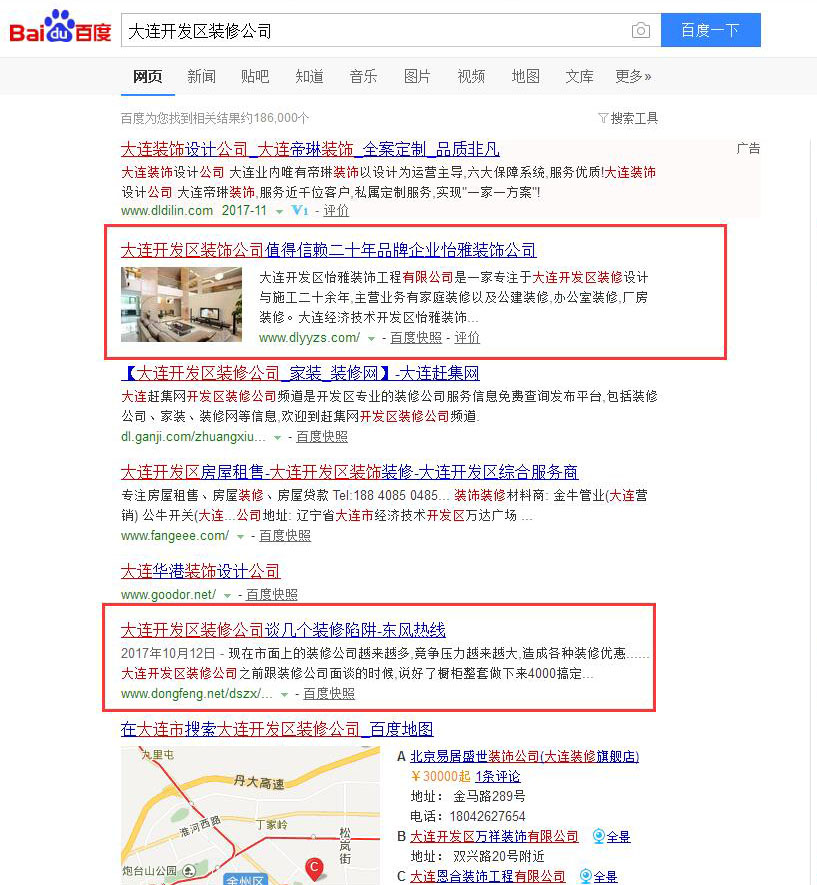Expand the arrow beside www.goodor.net
This screenshot has height=885, width=817.
click(227, 595)
